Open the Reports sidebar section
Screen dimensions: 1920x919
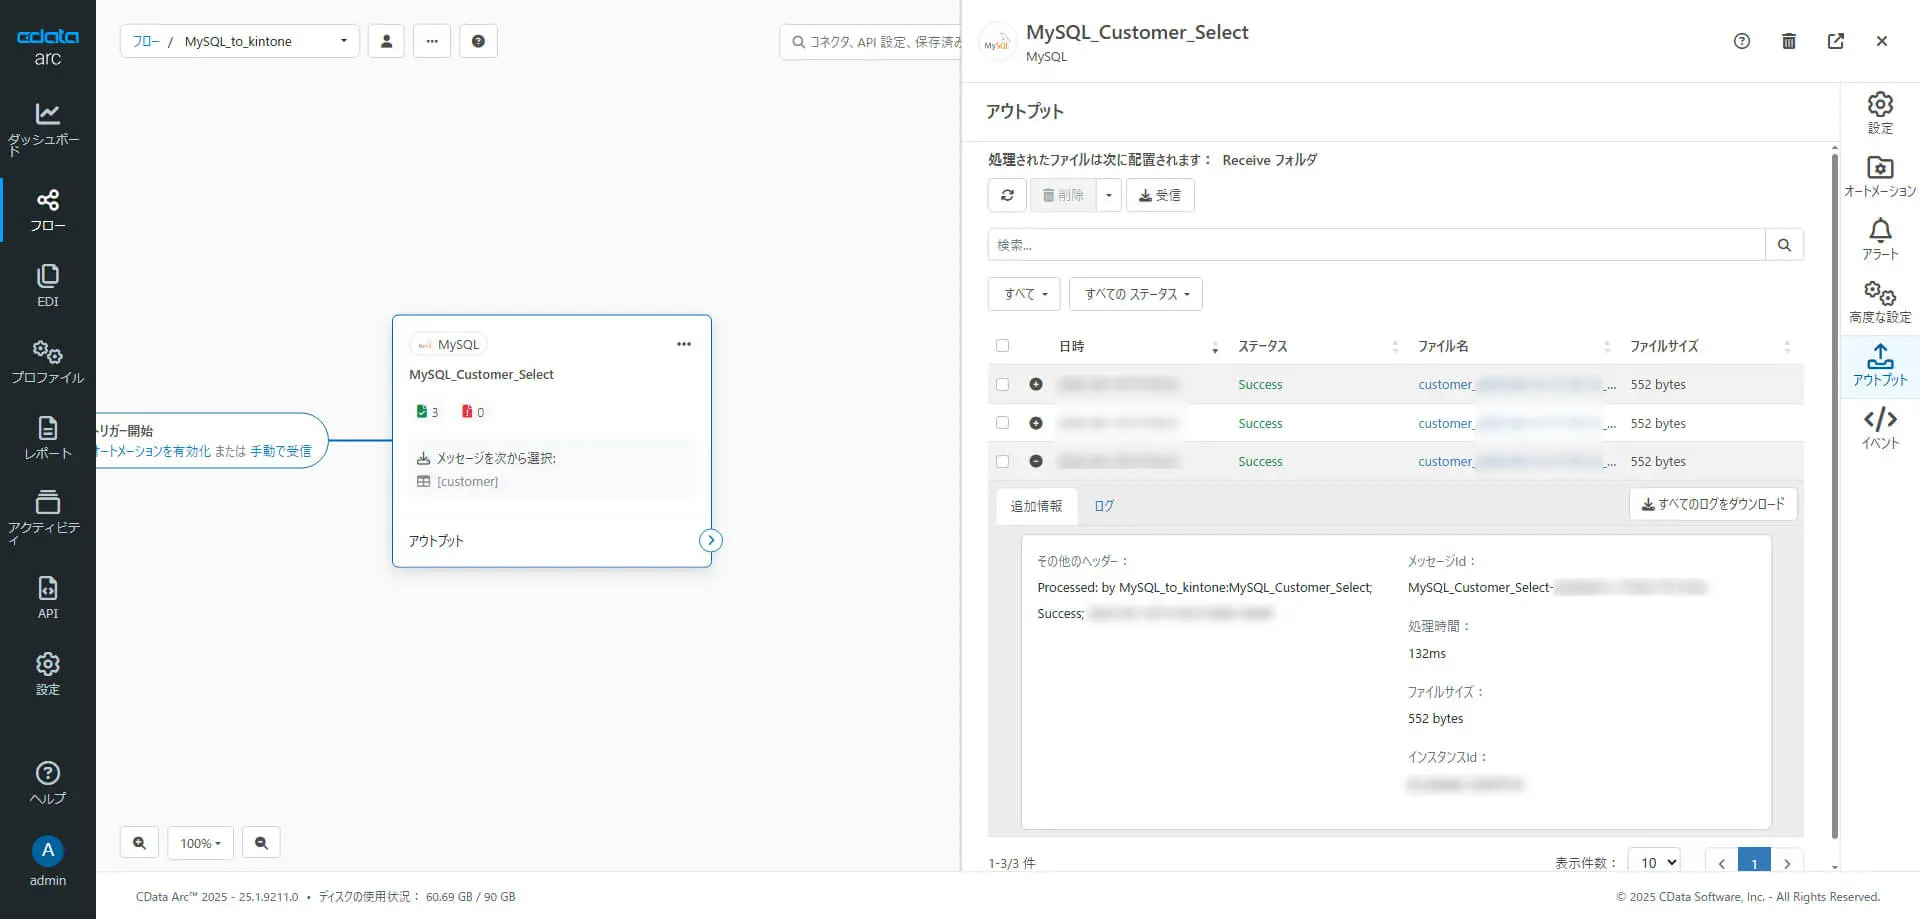point(47,438)
